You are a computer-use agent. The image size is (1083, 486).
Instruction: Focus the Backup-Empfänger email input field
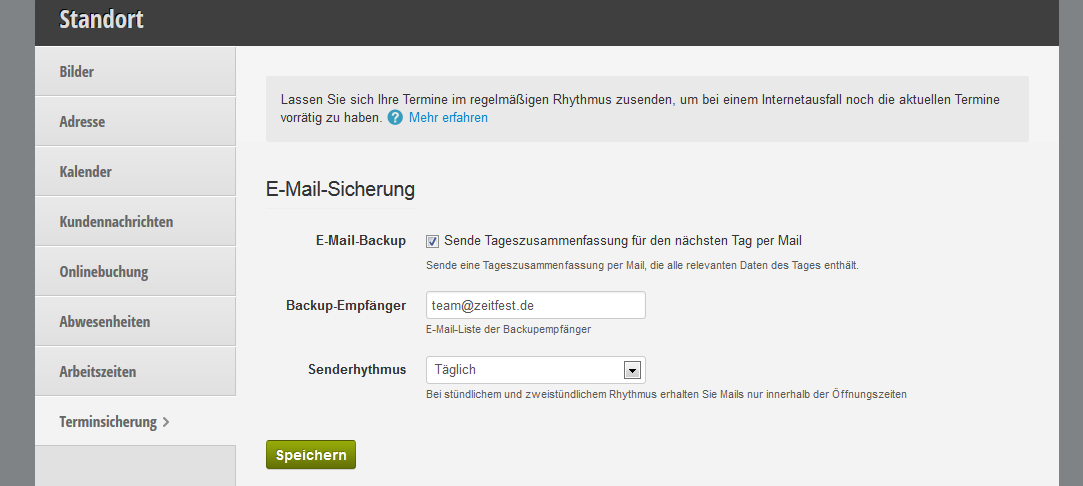[535, 305]
